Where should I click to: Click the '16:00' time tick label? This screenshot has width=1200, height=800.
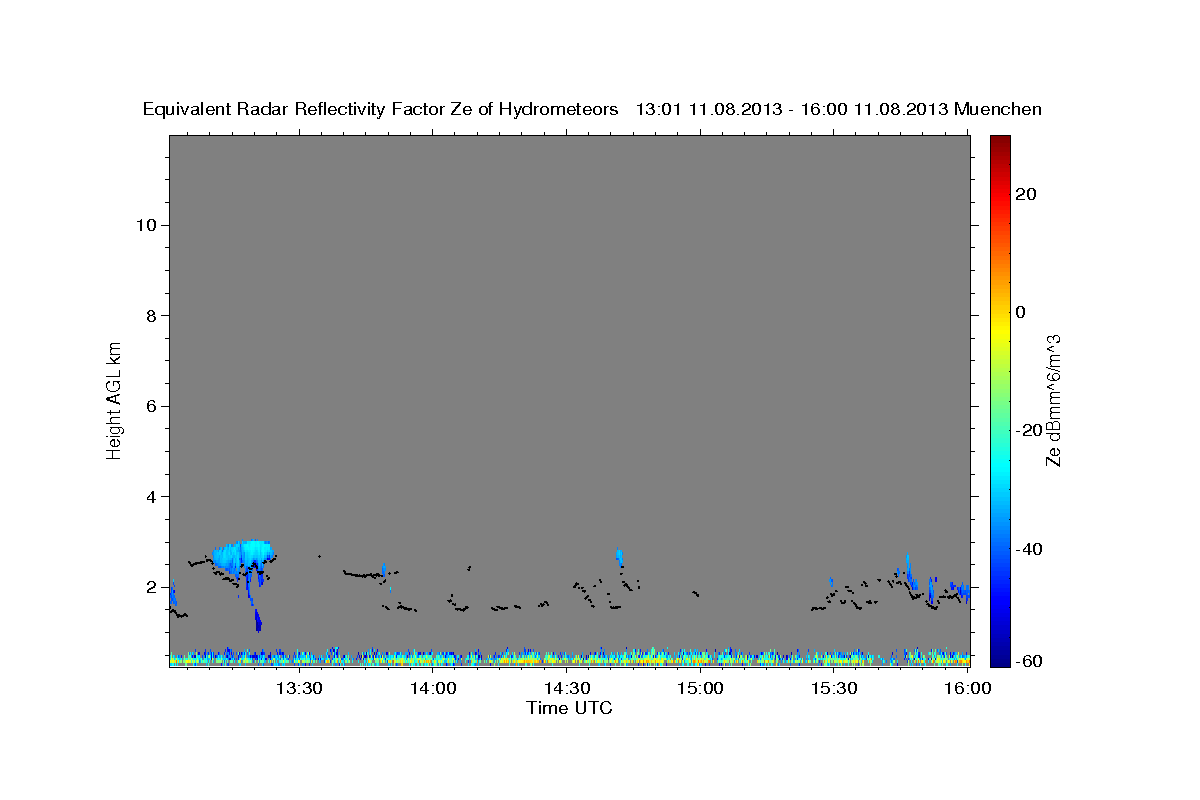(968, 688)
